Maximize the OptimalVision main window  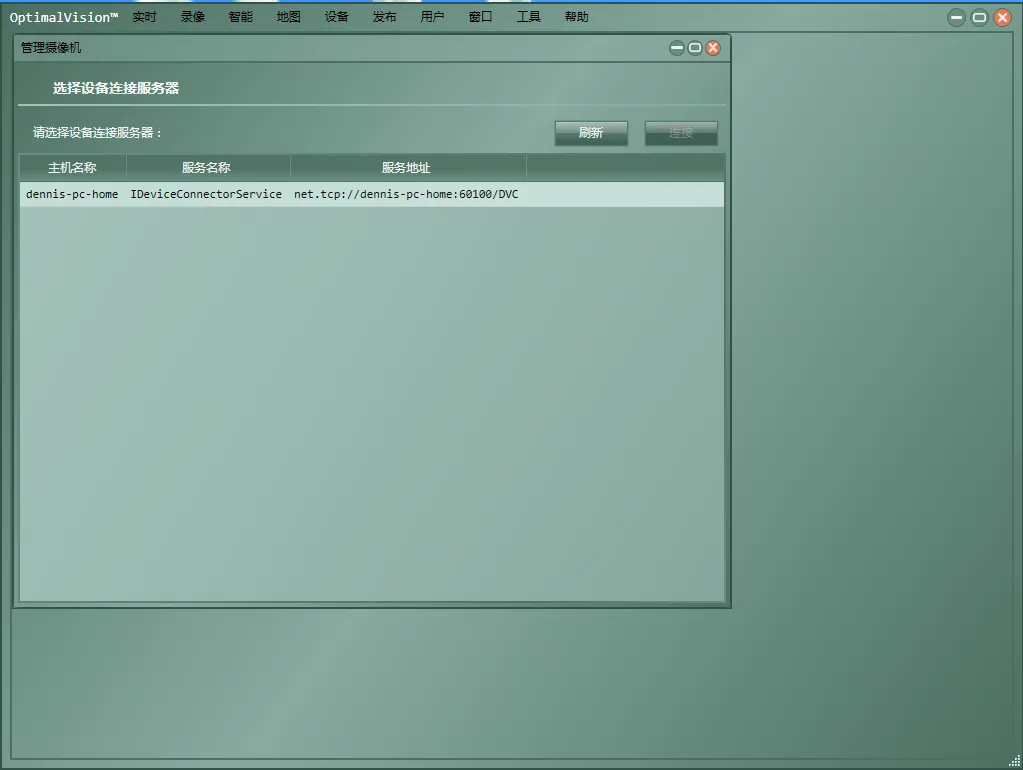tap(979, 18)
